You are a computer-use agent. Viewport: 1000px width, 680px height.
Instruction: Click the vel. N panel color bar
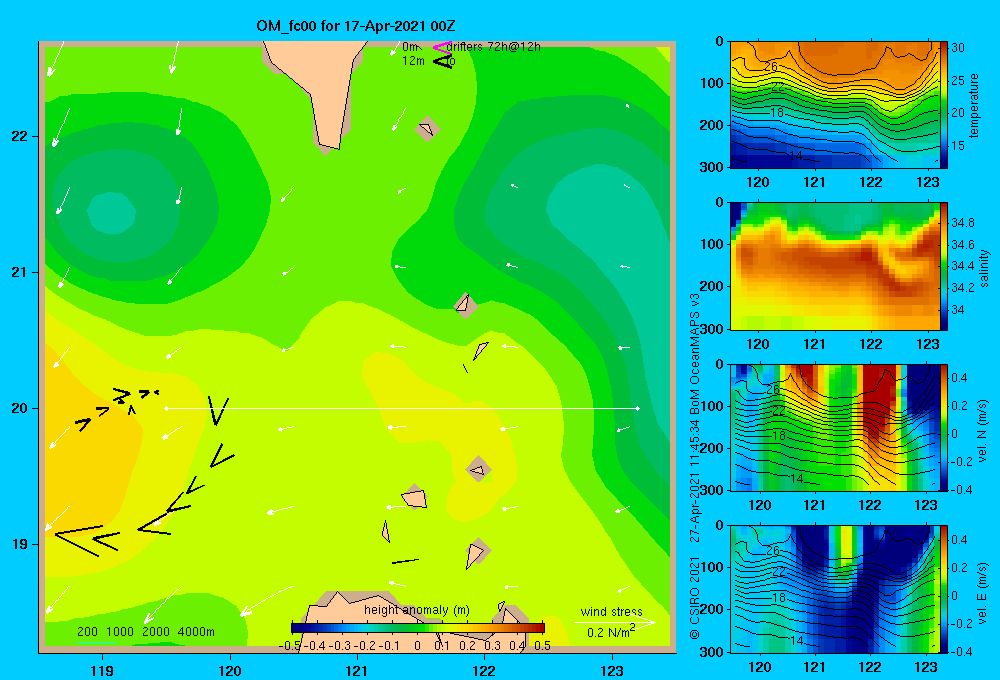[x=944, y=428]
